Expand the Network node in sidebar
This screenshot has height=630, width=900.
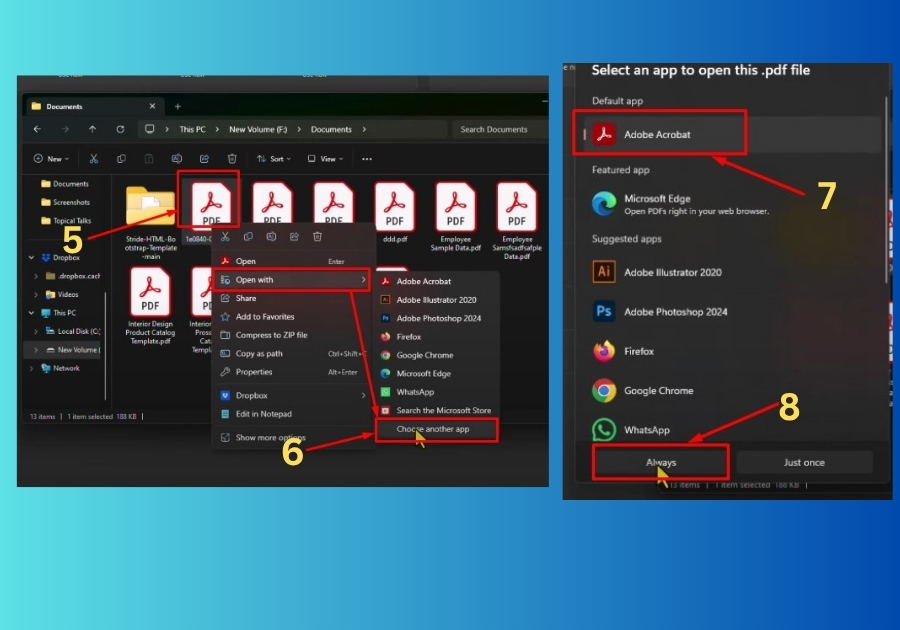(x=31, y=368)
